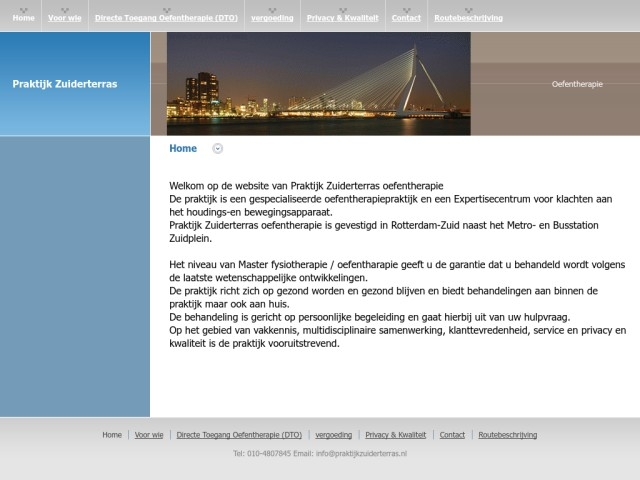
Task: Open Privacy & Kwaliteit from top menu
Action: (343, 18)
